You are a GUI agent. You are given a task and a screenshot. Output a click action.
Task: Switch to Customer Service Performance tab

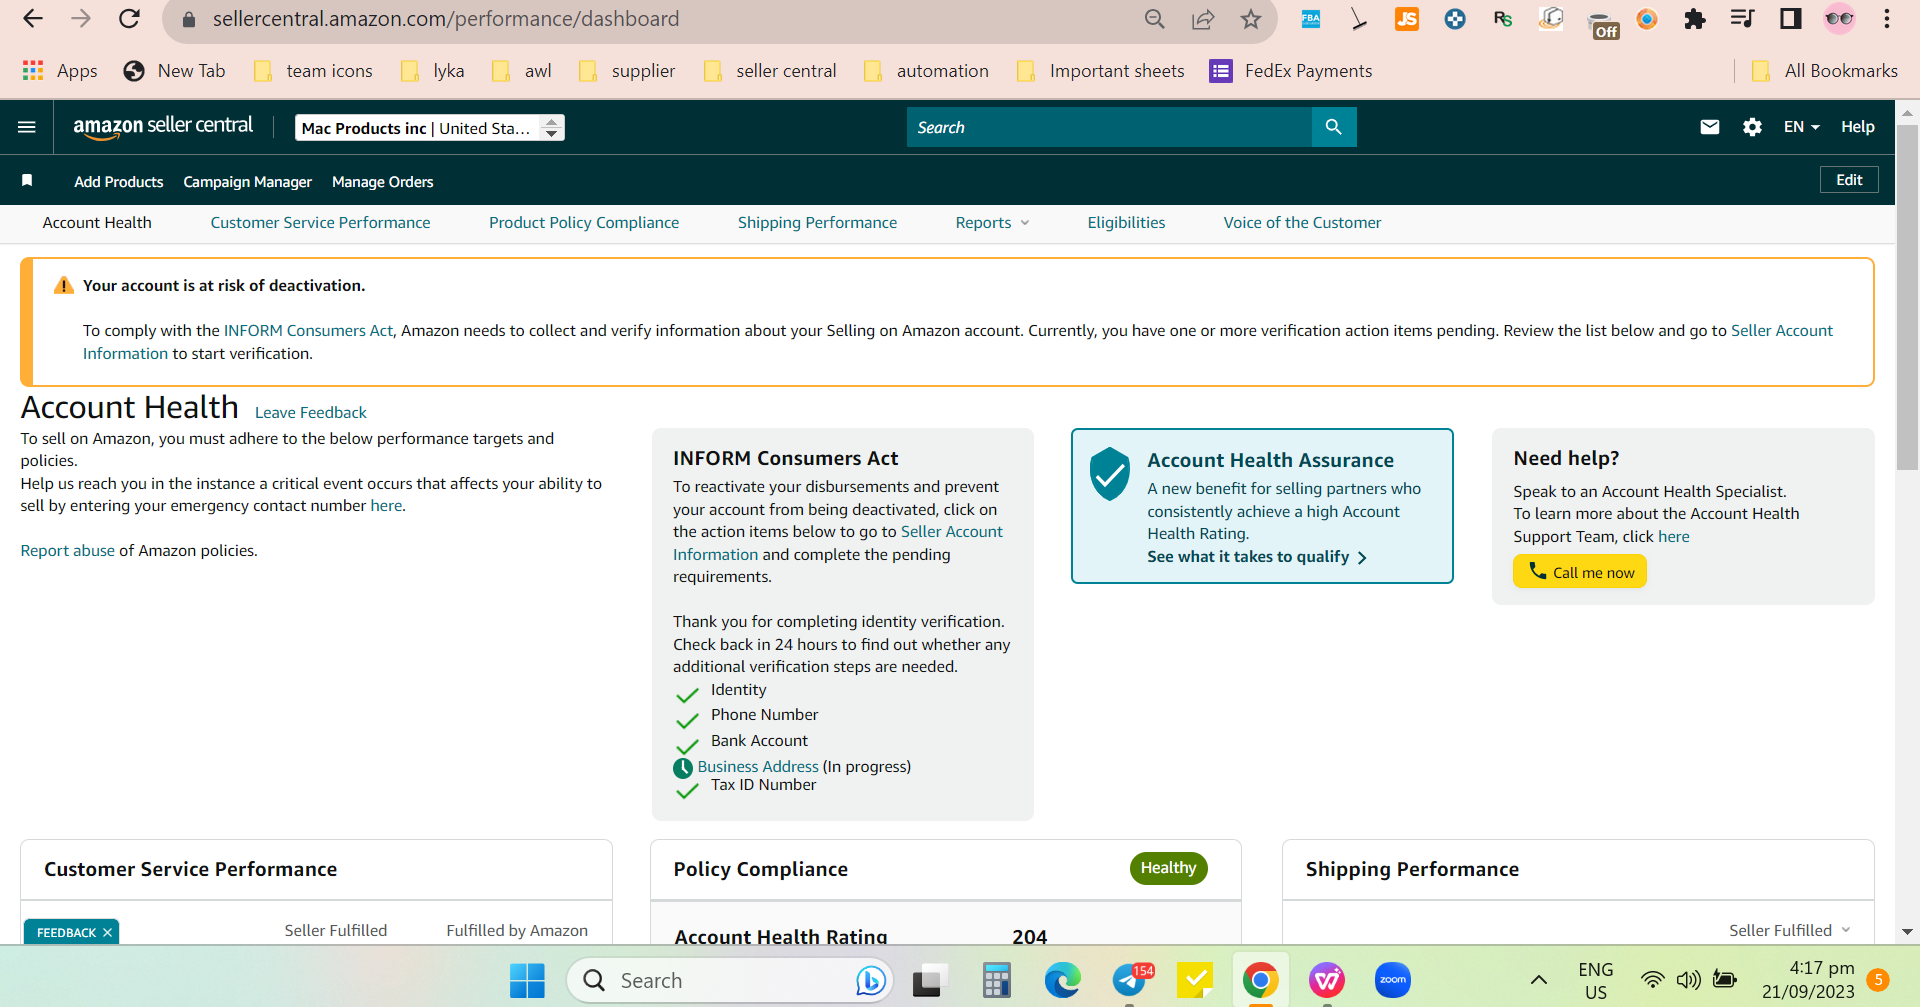pyautogui.click(x=320, y=223)
